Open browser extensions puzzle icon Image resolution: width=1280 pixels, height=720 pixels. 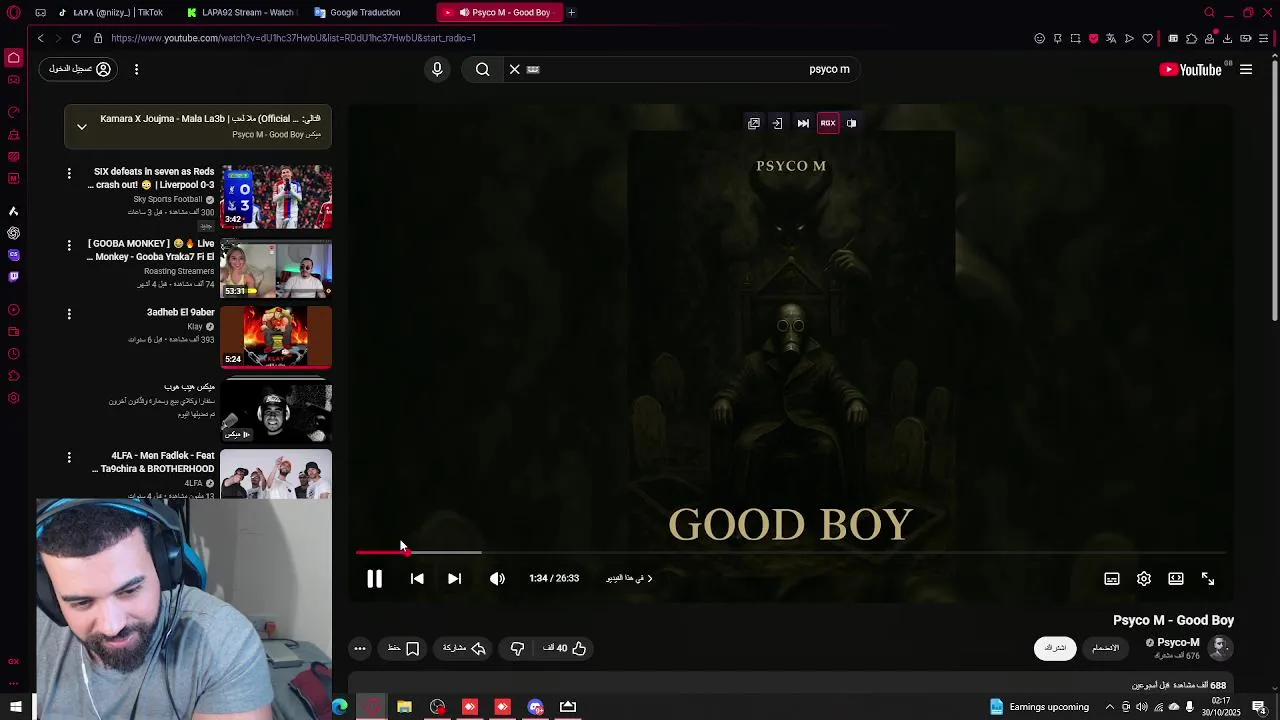[1191, 38]
